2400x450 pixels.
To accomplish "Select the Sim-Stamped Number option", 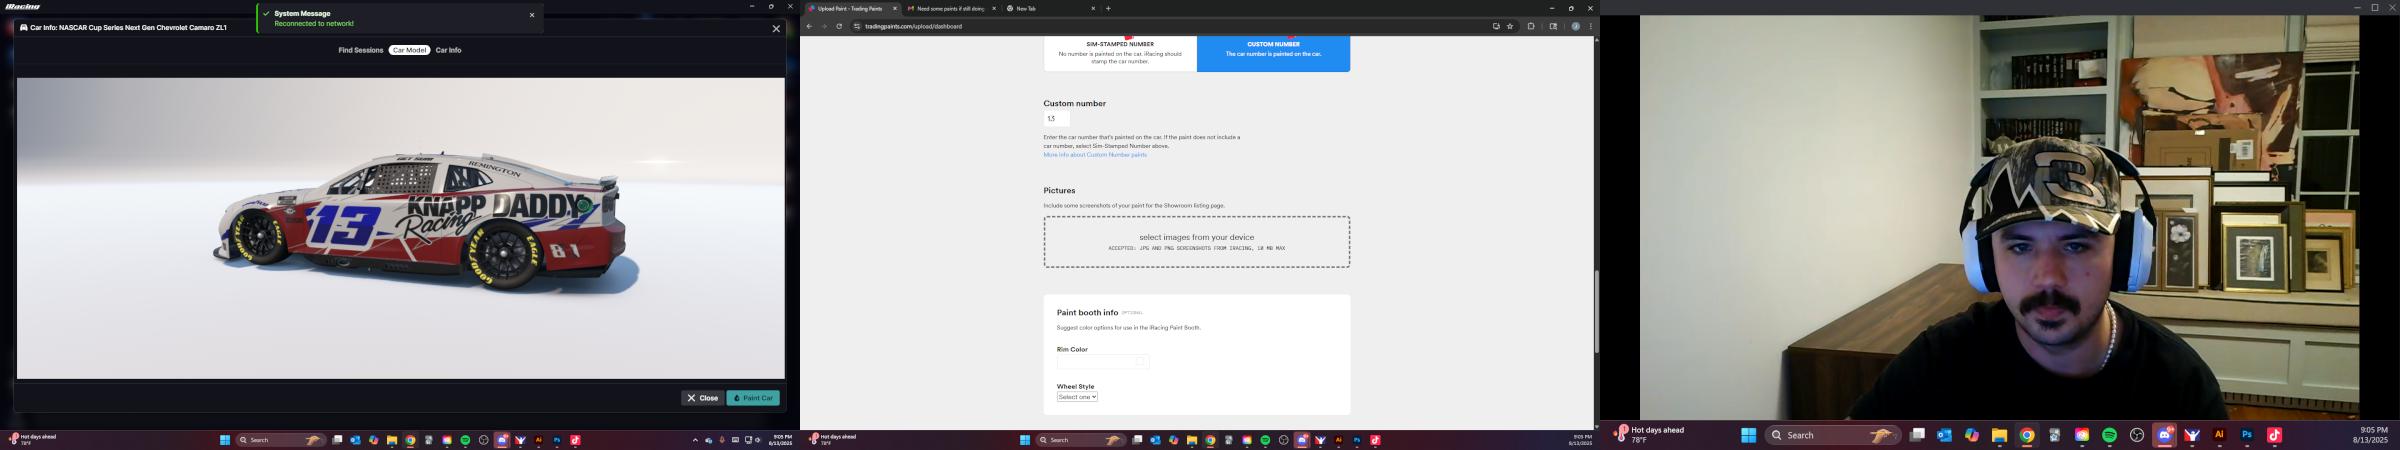I will tap(1120, 54).
